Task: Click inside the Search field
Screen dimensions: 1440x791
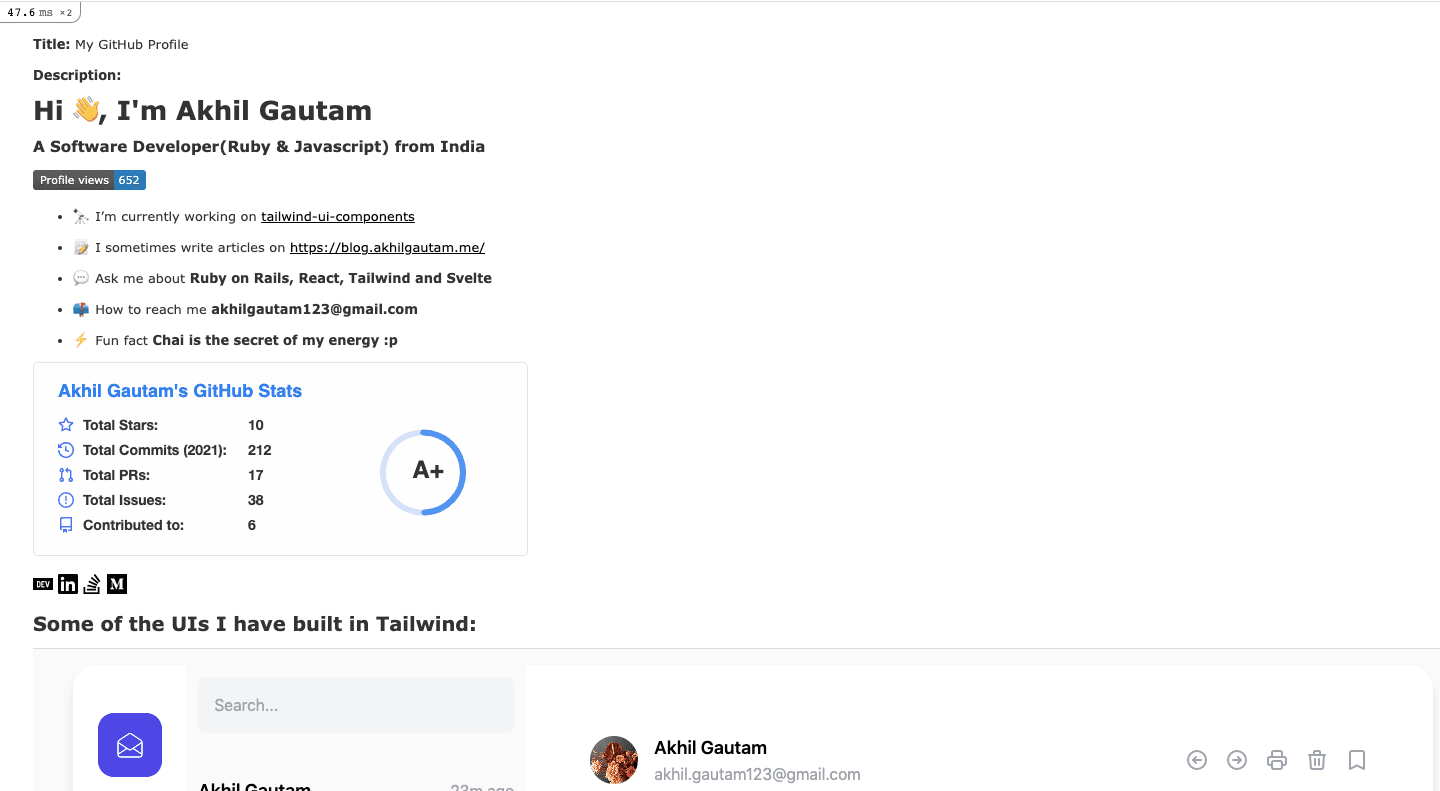Action: 356,705
